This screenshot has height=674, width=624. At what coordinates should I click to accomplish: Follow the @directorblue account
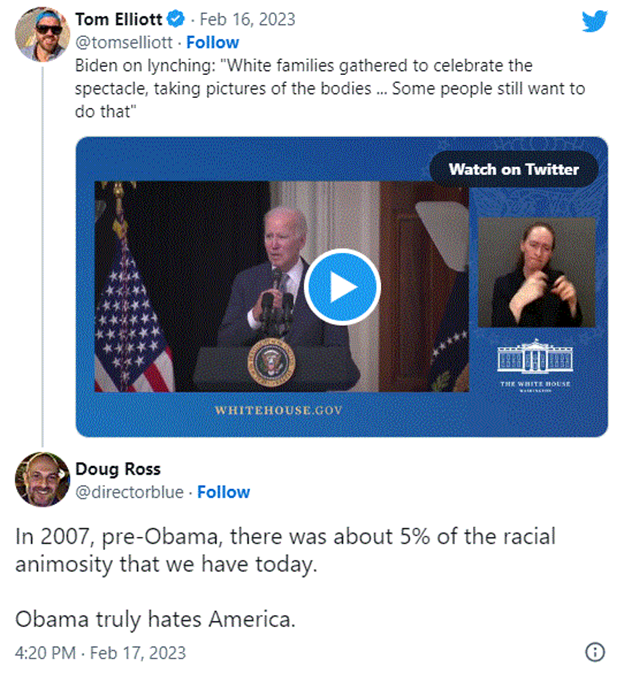pyautogui.click(x=223, y=492)
